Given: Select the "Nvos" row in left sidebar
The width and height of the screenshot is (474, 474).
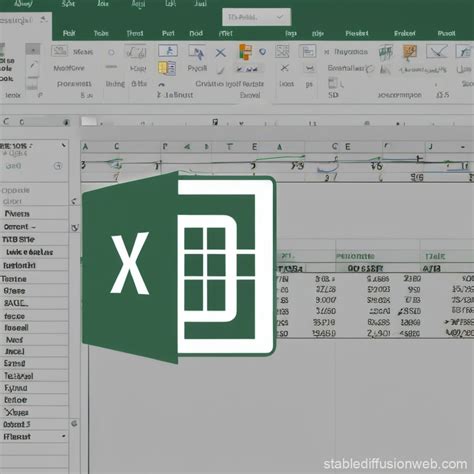Looking at the screenshot, I should 34,340.
